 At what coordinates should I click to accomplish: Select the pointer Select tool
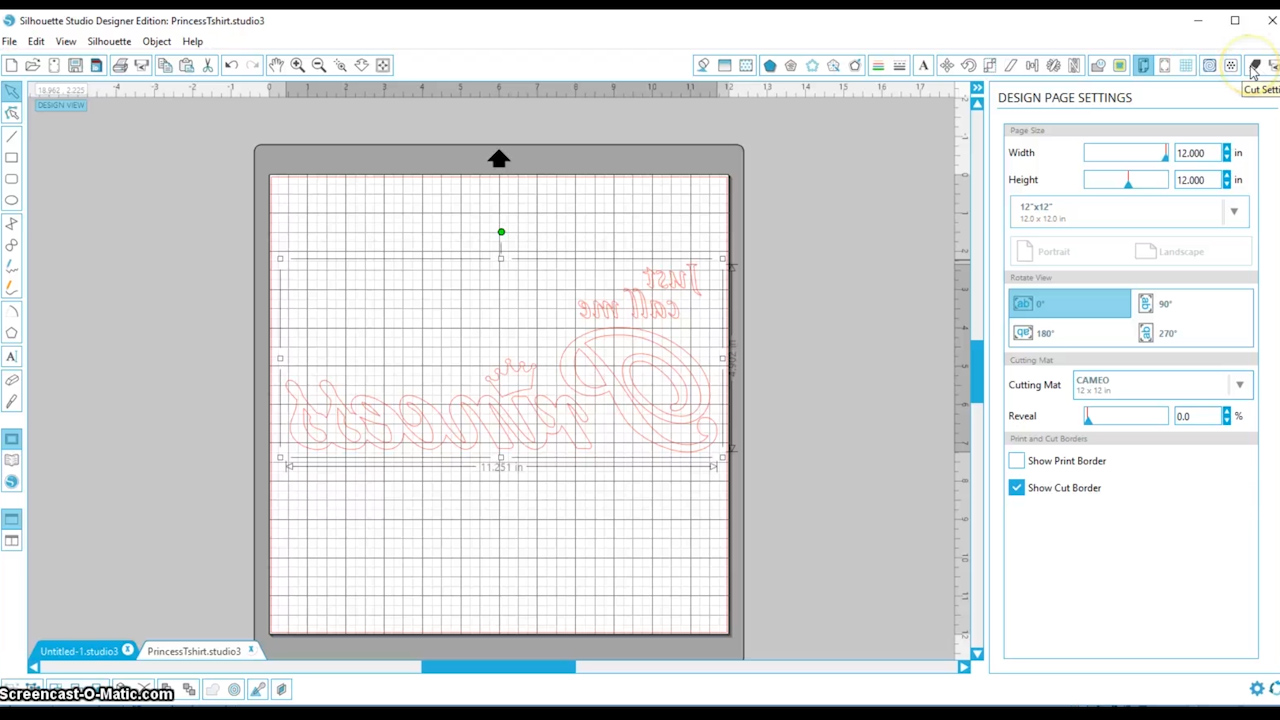(12, 92)
